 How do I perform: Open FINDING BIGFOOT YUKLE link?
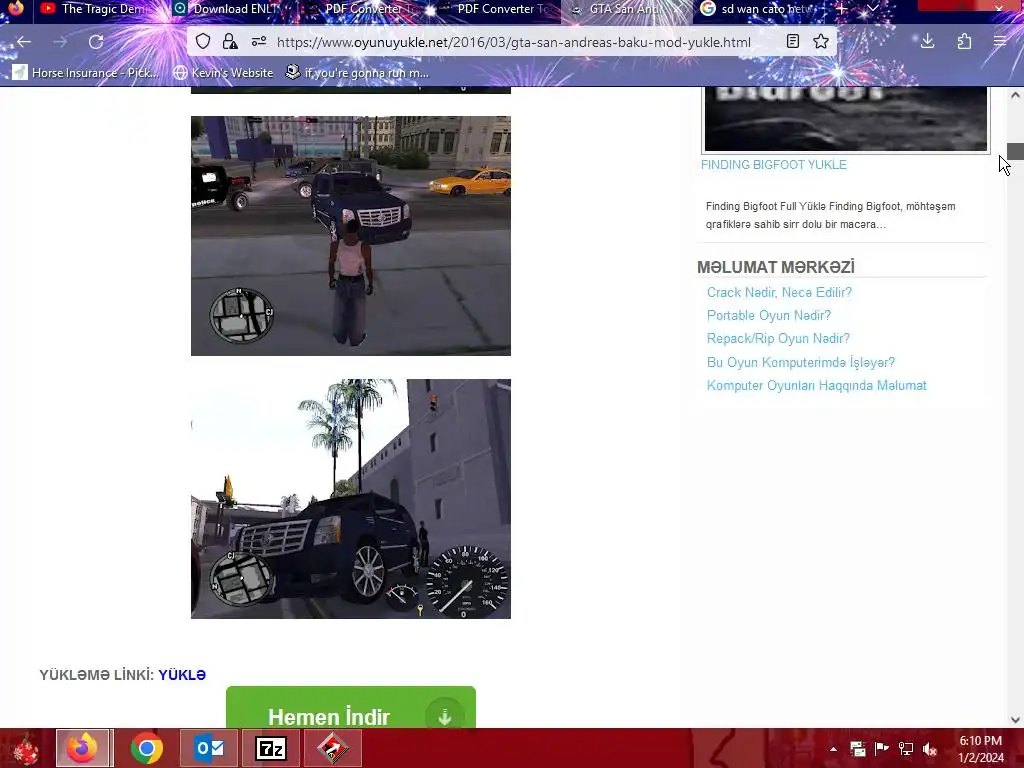tap(774, 165)
